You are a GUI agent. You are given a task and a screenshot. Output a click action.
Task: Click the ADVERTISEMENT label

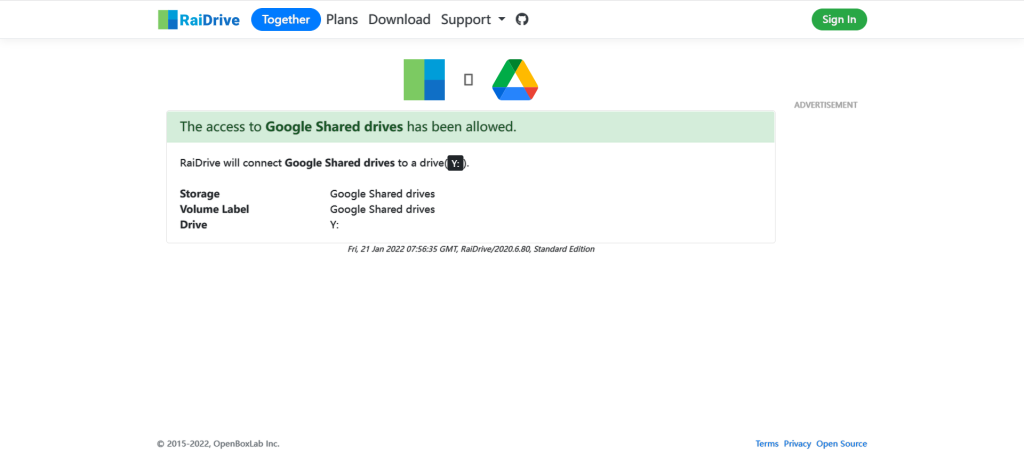click(x=825, y=105)
